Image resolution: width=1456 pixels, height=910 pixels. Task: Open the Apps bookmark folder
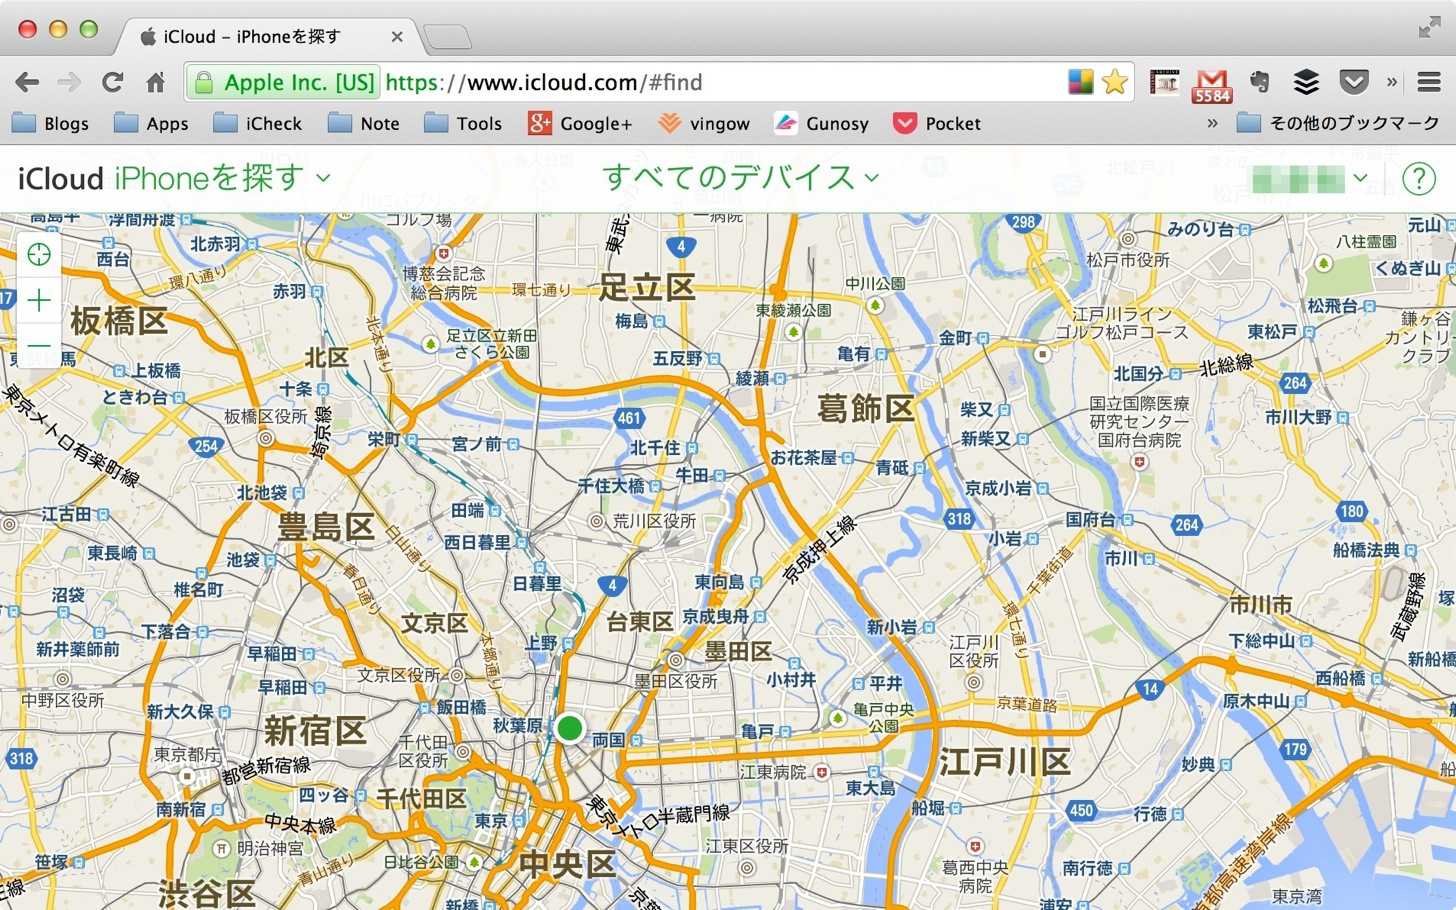coord(151,123)
